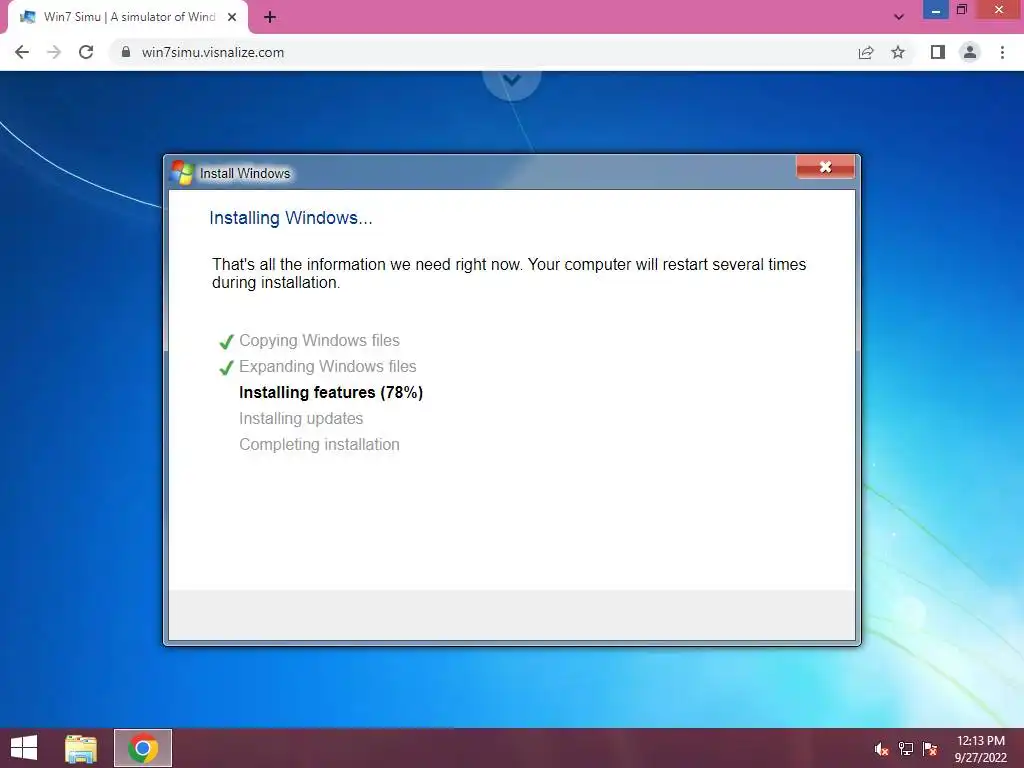Screen dimensions: 1024x768
Task: Open the tab search chevron
Action: pyautogui.click(x=899, y=17)
